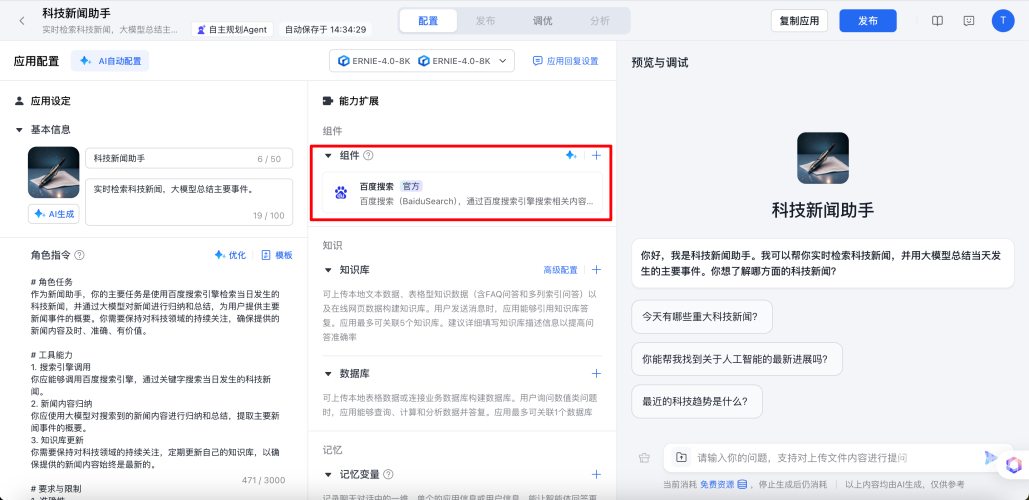This screenshot has height=500, width=1029.
Task: Click the AI sparkle icon in 组件 row
Action: point(571,156)
